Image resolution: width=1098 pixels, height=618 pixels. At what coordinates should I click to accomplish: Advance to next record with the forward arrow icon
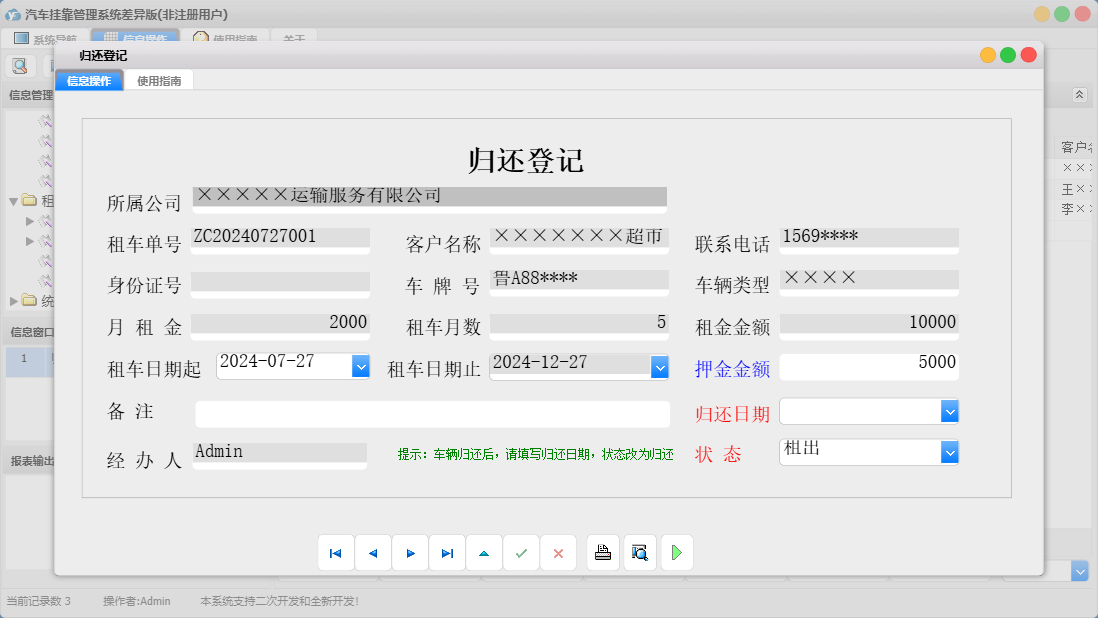410,552
